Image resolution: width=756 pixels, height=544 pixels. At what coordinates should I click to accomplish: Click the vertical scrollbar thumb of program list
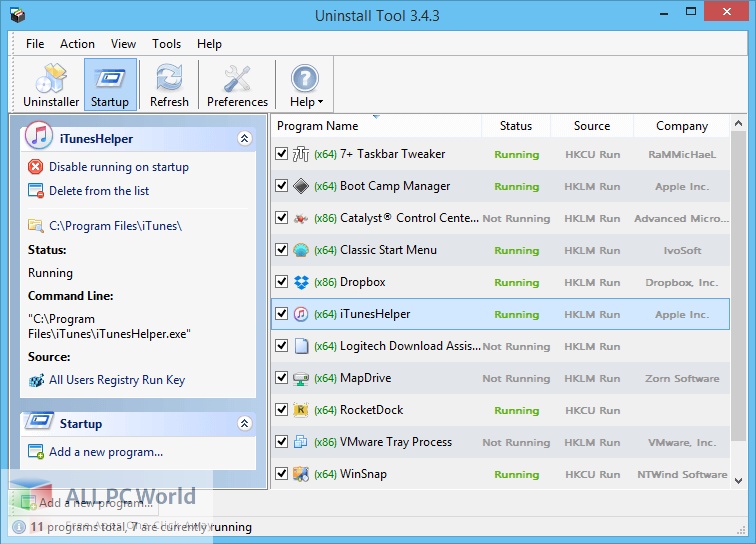738,286
